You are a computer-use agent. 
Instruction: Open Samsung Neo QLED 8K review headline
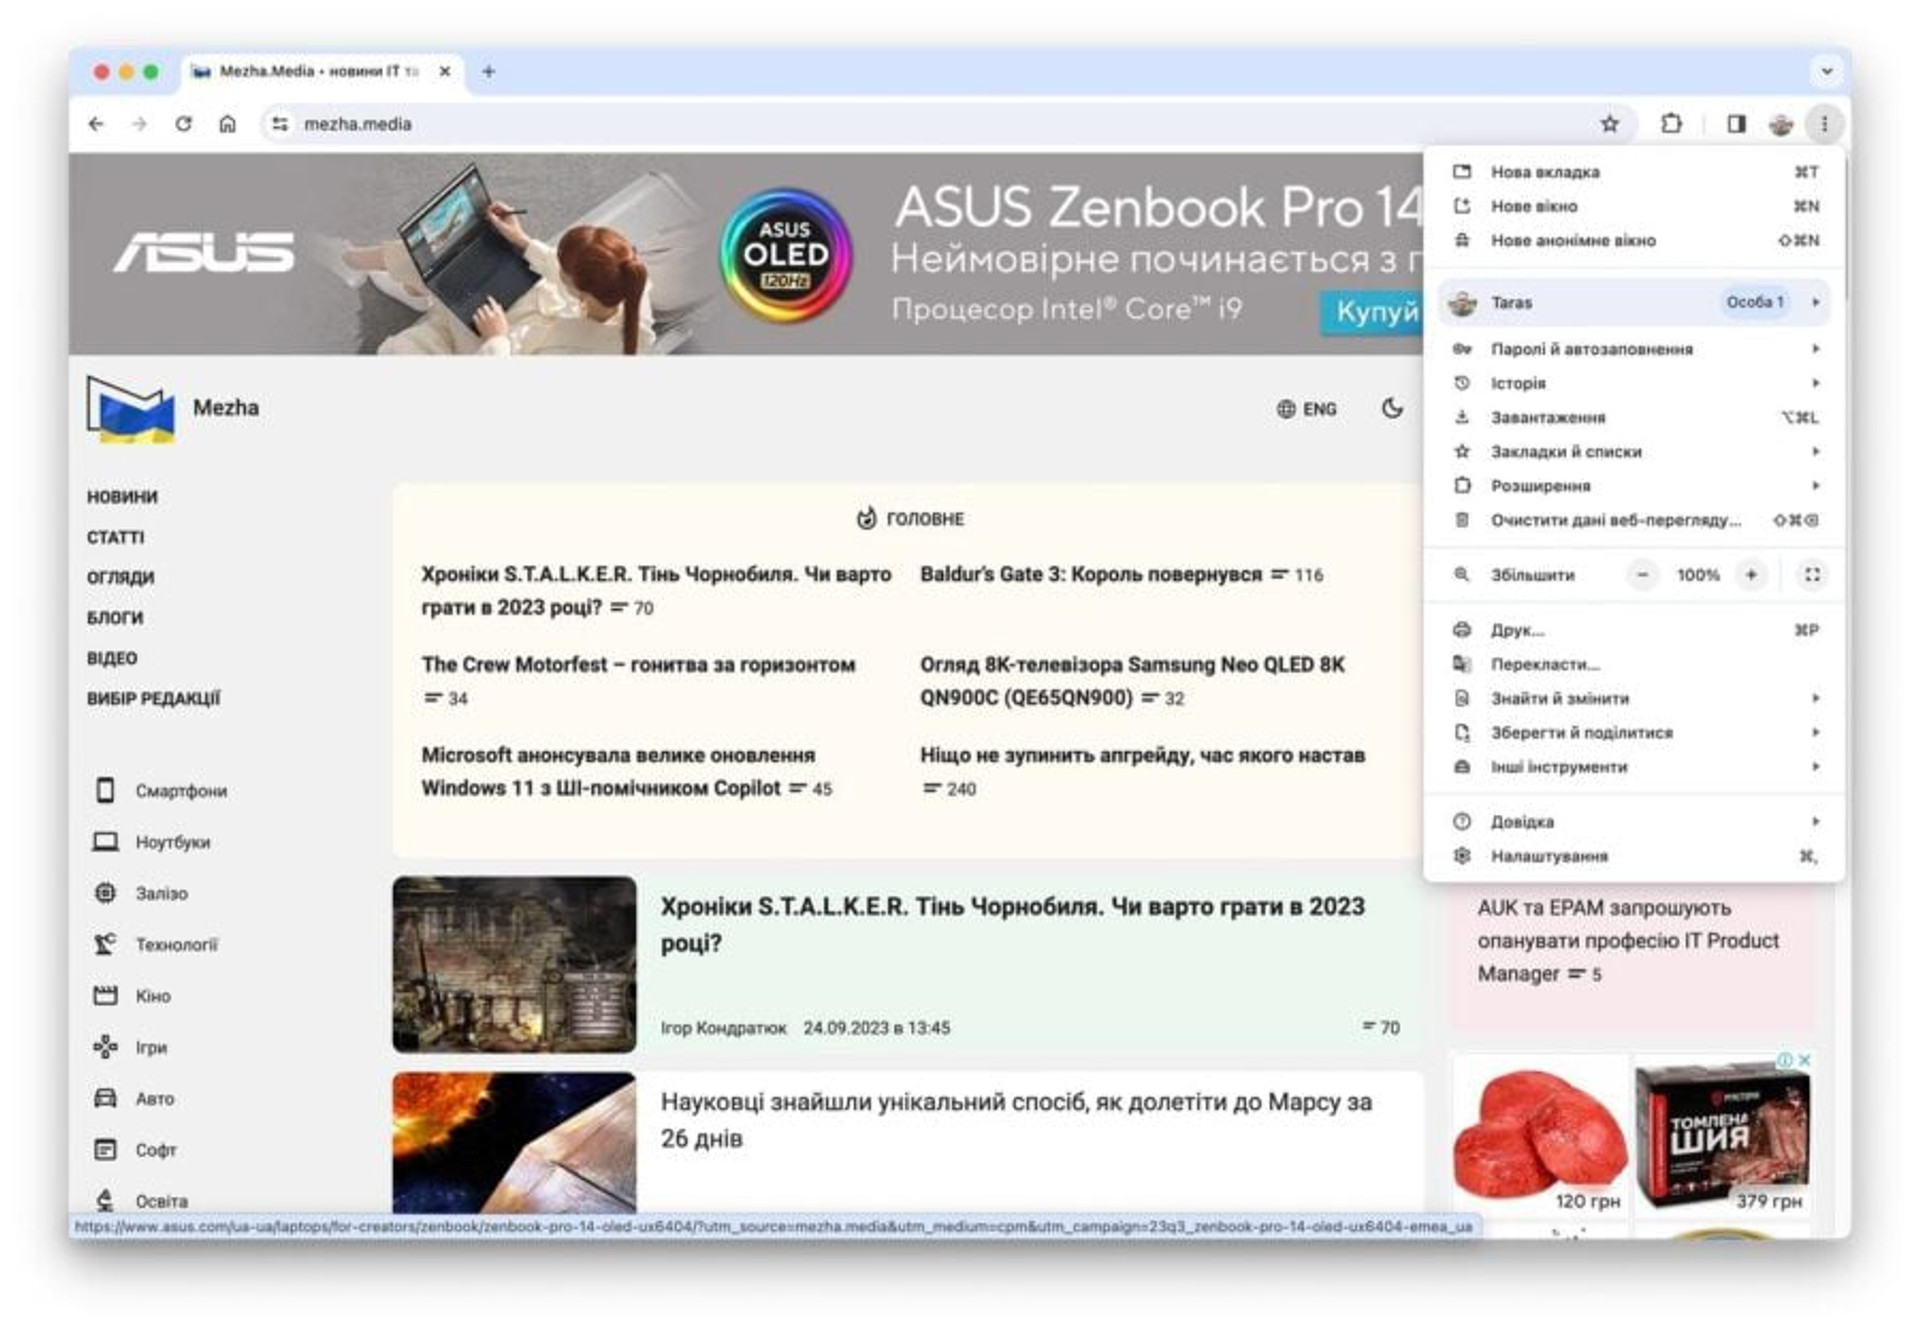[1132, 681]
